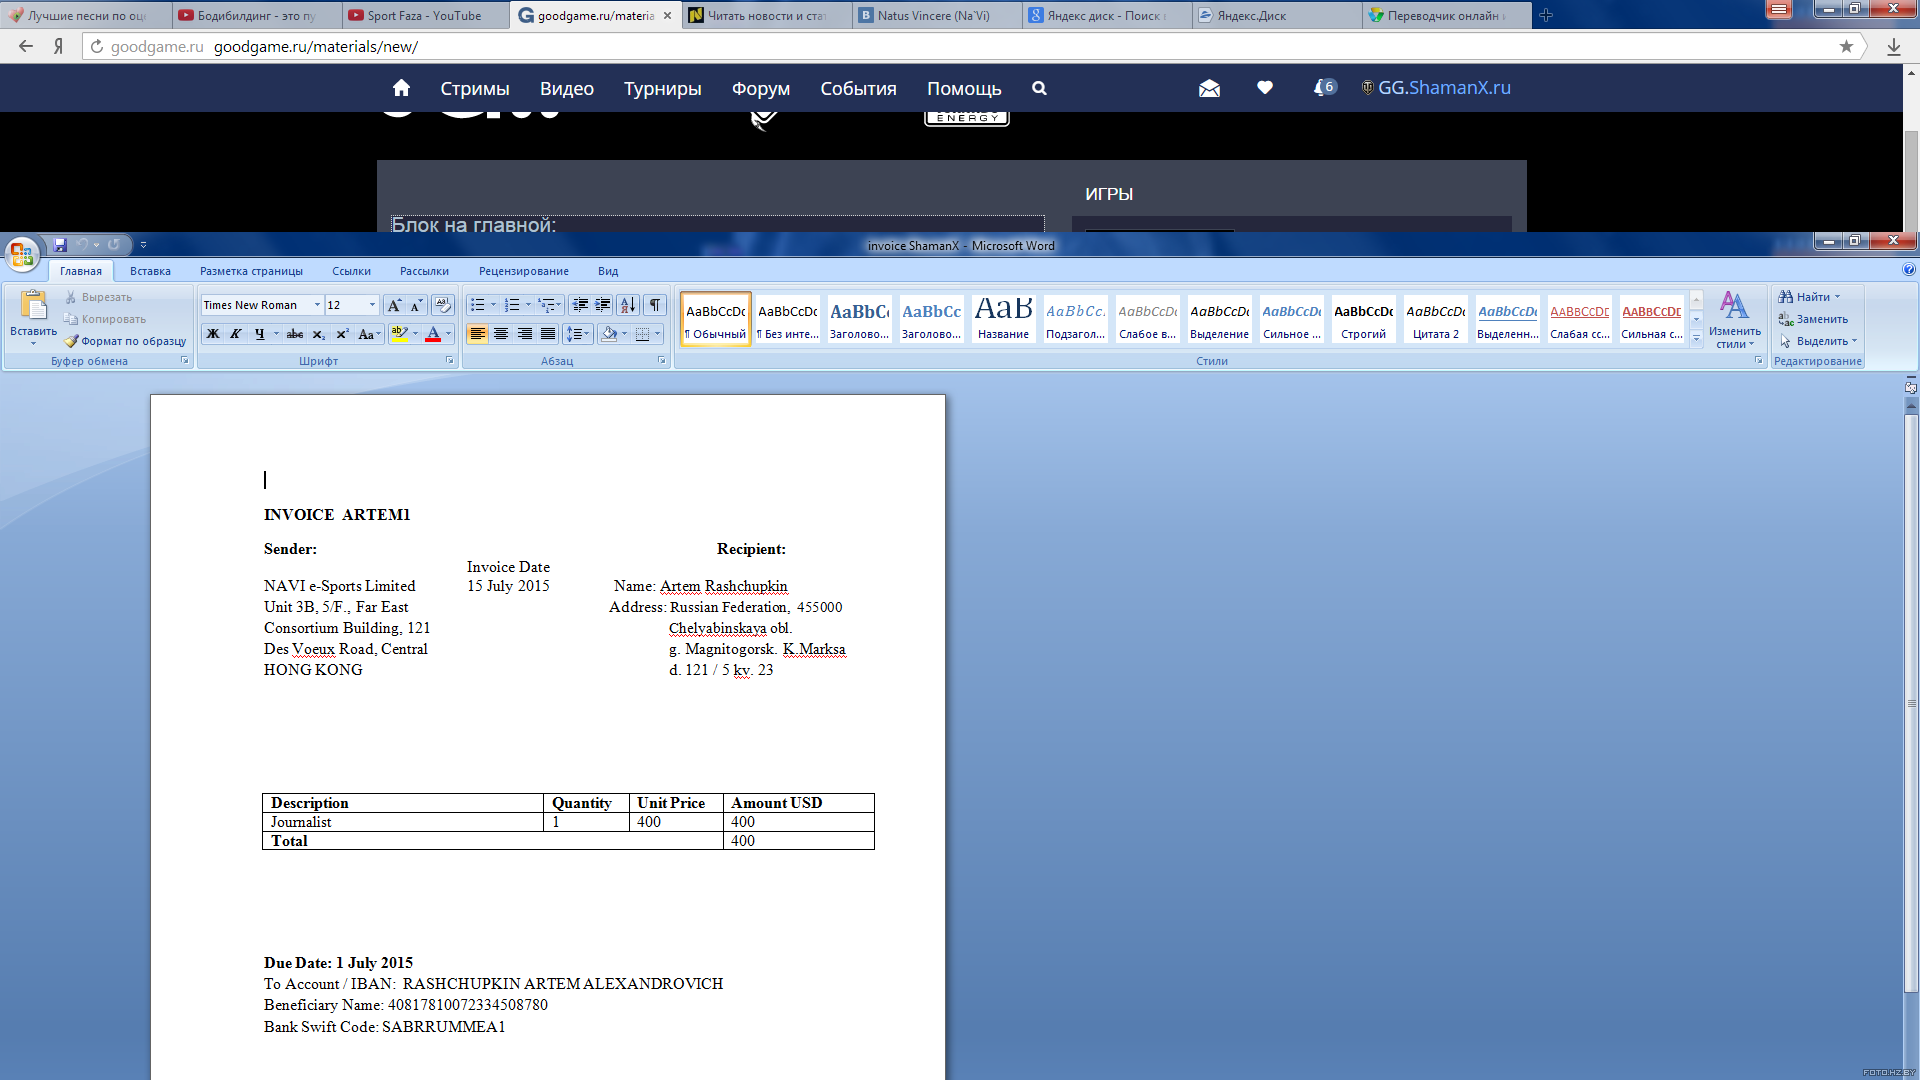Expand the styles gallery more arrow

[x=1696, y=339]
